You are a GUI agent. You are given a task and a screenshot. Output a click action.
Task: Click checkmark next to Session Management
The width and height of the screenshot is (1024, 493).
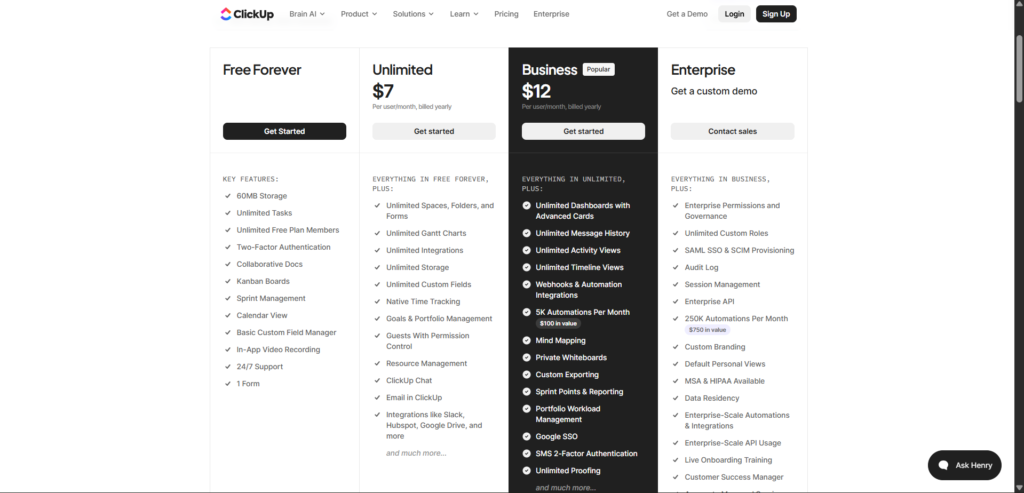click(676, 285)
